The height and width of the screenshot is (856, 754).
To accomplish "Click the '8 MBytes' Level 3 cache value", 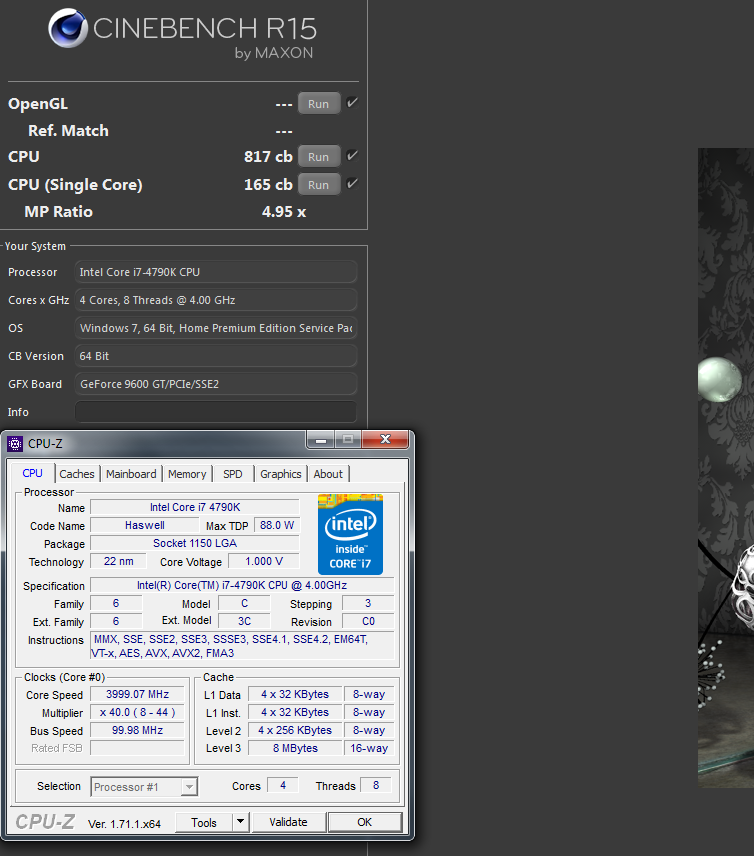I will (x=295, y=748).
